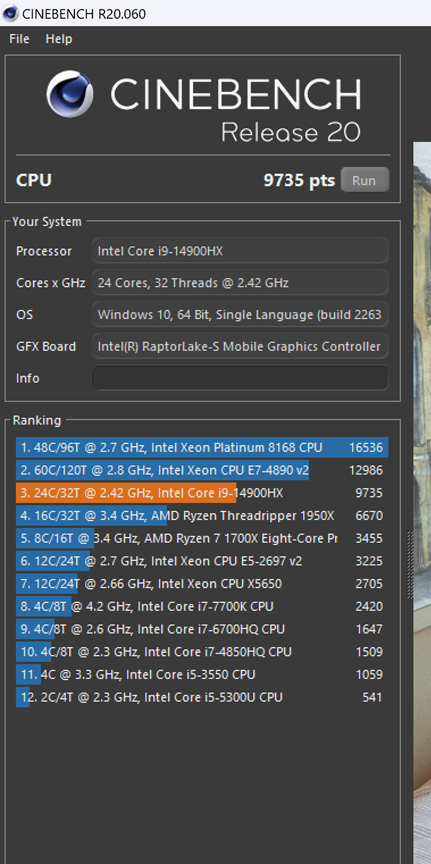Image resolution: width=431 pixels, height=864 pixels.
Task: Select the Xeon Platinum 8168 ranking entry
Action: pyautogui.click(x=202, y=447)
